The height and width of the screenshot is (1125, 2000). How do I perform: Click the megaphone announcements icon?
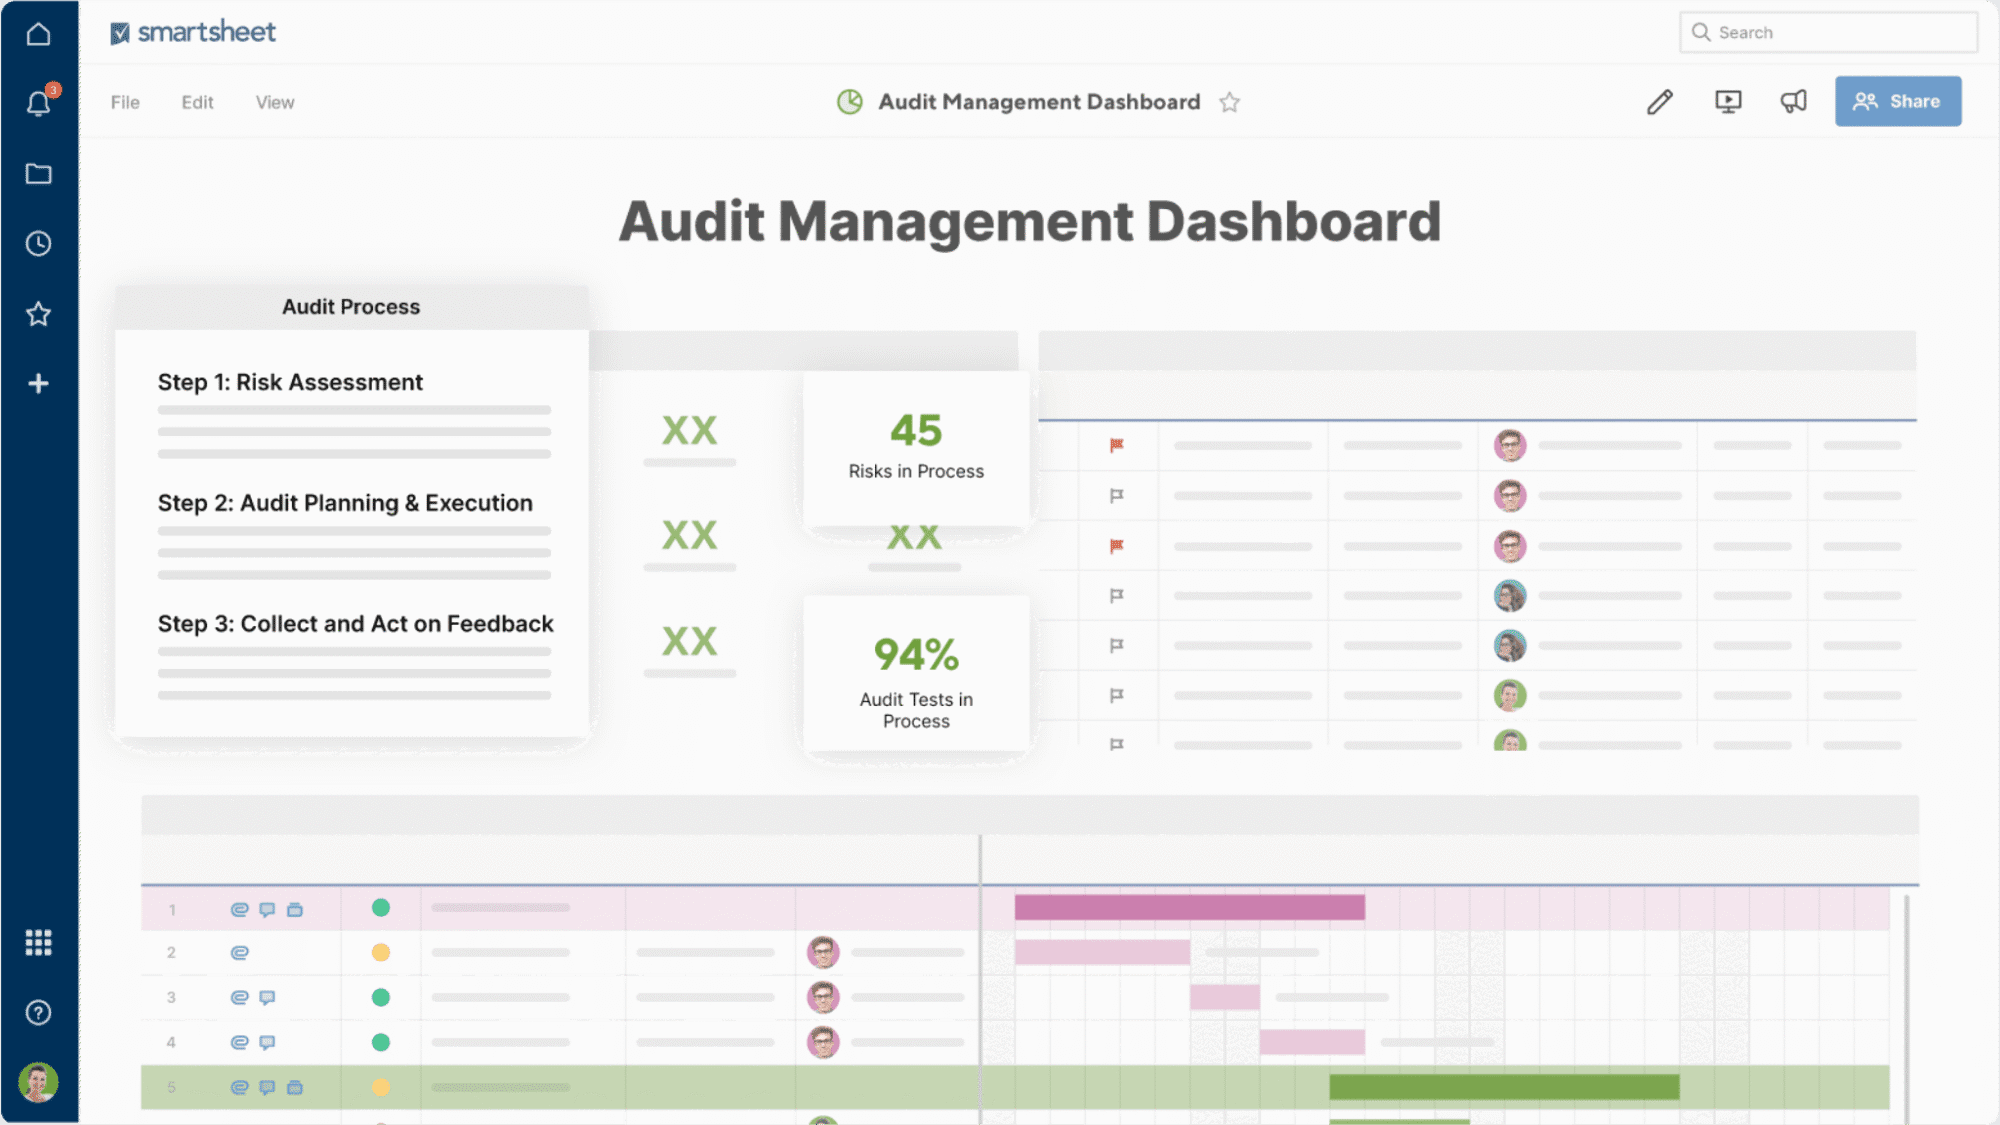(1794, 102)
